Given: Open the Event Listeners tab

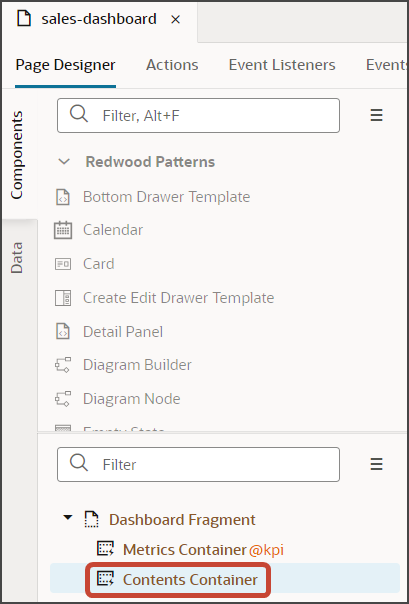Looking at the screenshot, I should [282, 65].
